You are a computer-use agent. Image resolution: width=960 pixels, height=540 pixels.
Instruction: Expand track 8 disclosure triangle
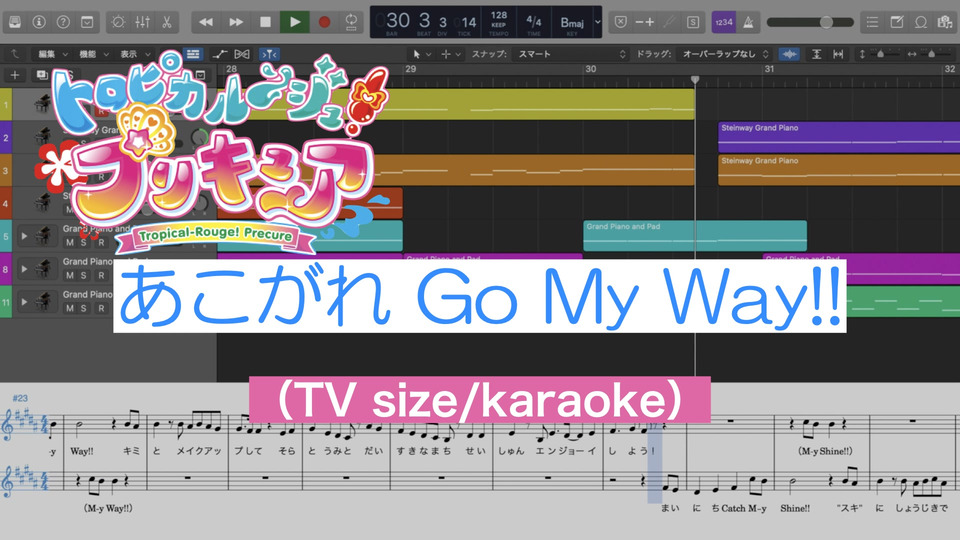pos(24,269)
